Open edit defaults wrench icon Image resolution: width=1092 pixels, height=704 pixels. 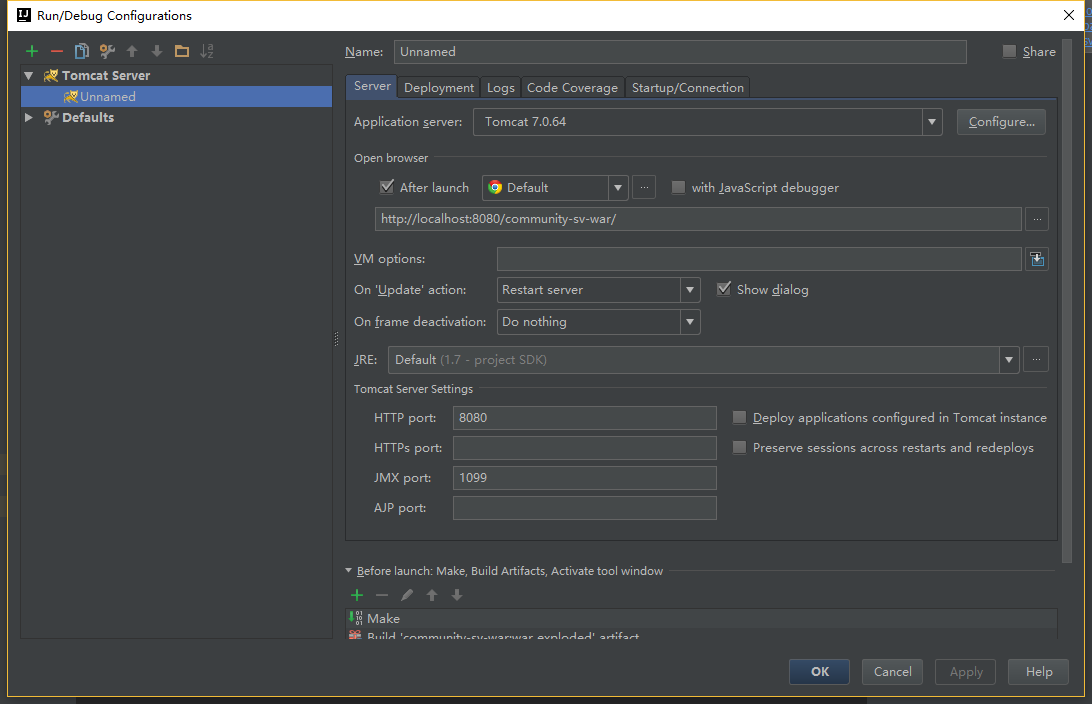[x=107, y=51]
